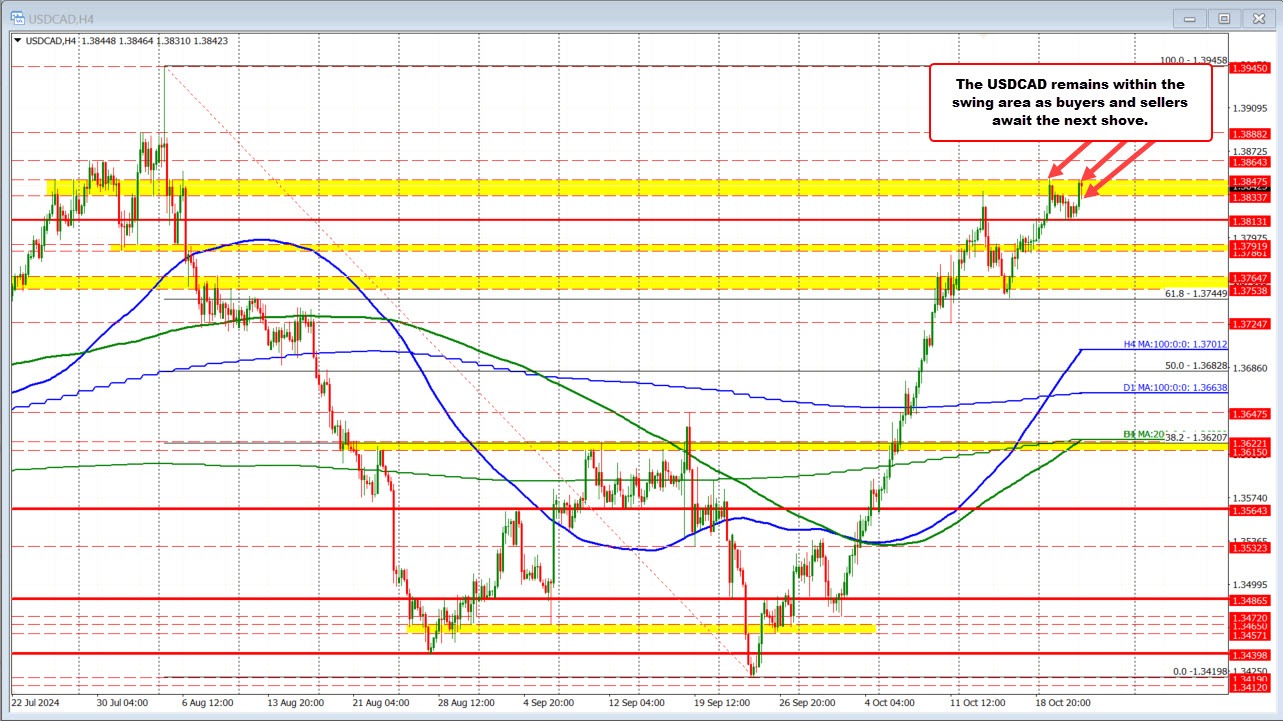1283x721 pixels.
Task: Click the 1.35323 red price tag
Action: pyautogui.click(x=1250, y=548)
